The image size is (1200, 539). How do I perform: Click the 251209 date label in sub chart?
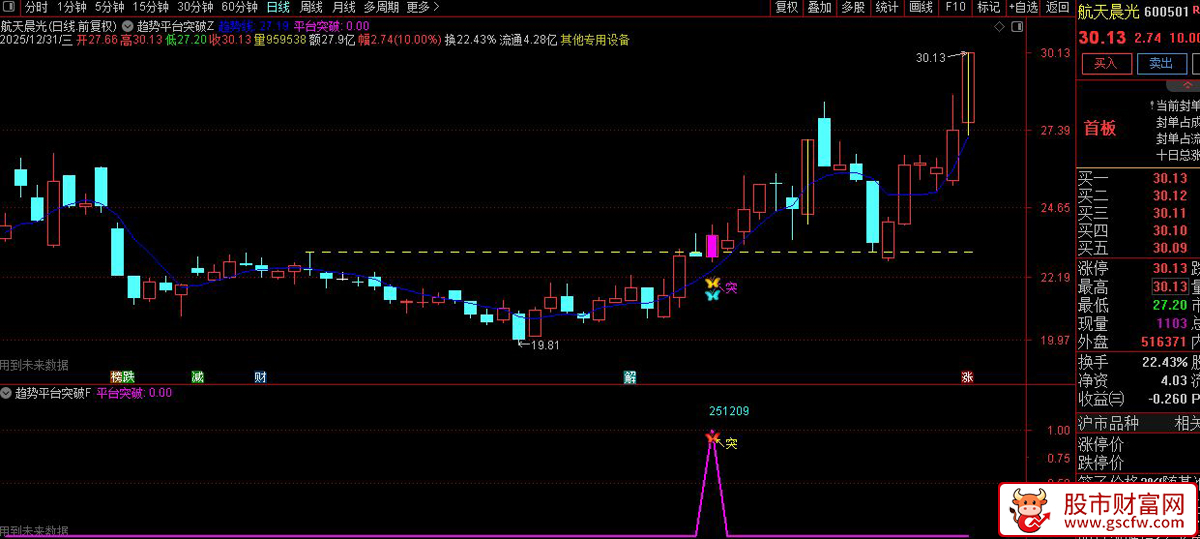click(730, 411)
